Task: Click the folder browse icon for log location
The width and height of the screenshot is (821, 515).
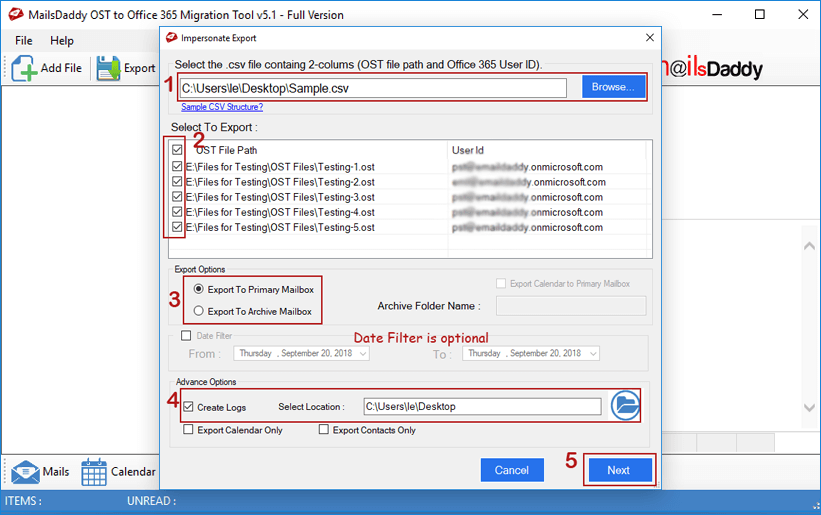Action: (625, 405)
